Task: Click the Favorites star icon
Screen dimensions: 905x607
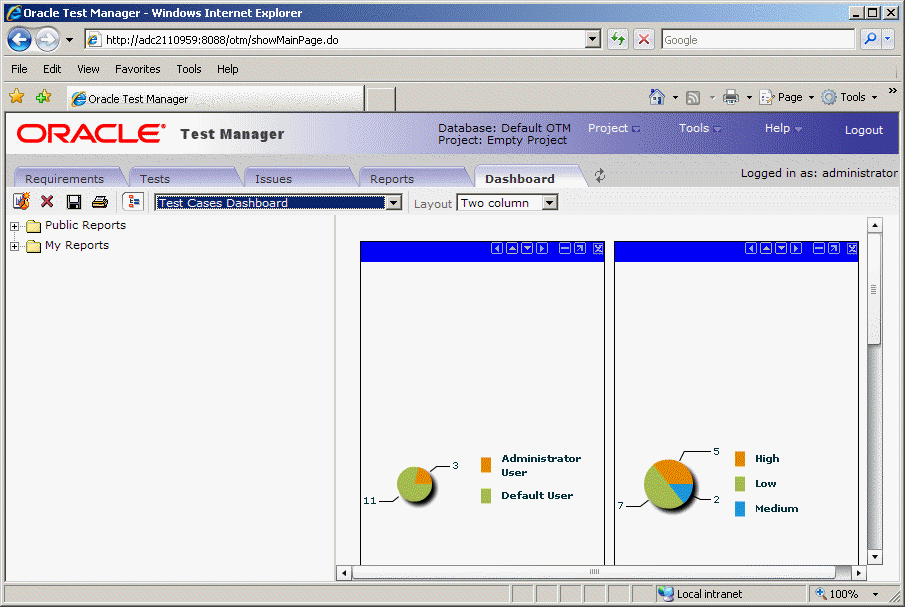Action: tap(17, 96)
